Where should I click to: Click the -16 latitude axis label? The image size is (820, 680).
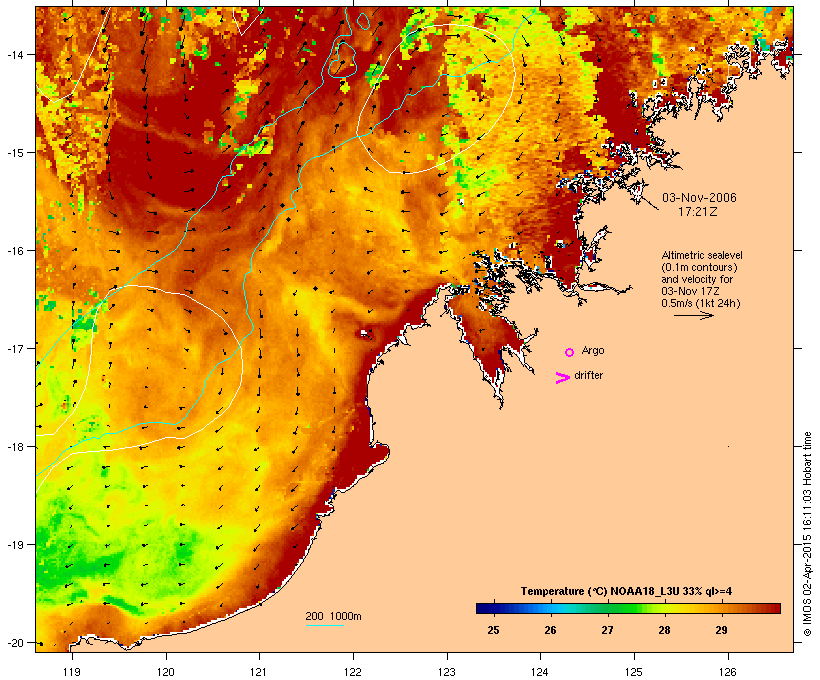[x=14, y=251]
